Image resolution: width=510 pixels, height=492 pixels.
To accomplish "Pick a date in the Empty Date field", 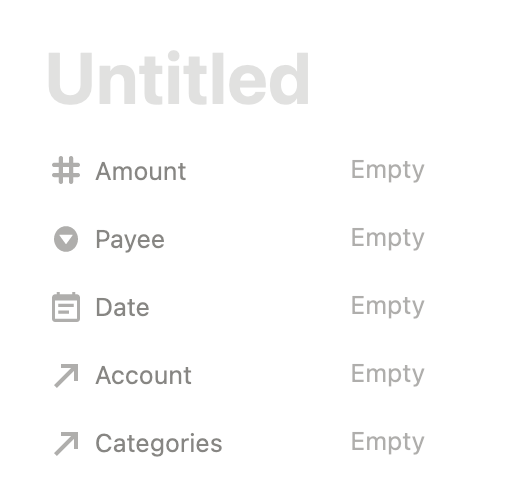I will pyautogui.click(x=388, y=306).
